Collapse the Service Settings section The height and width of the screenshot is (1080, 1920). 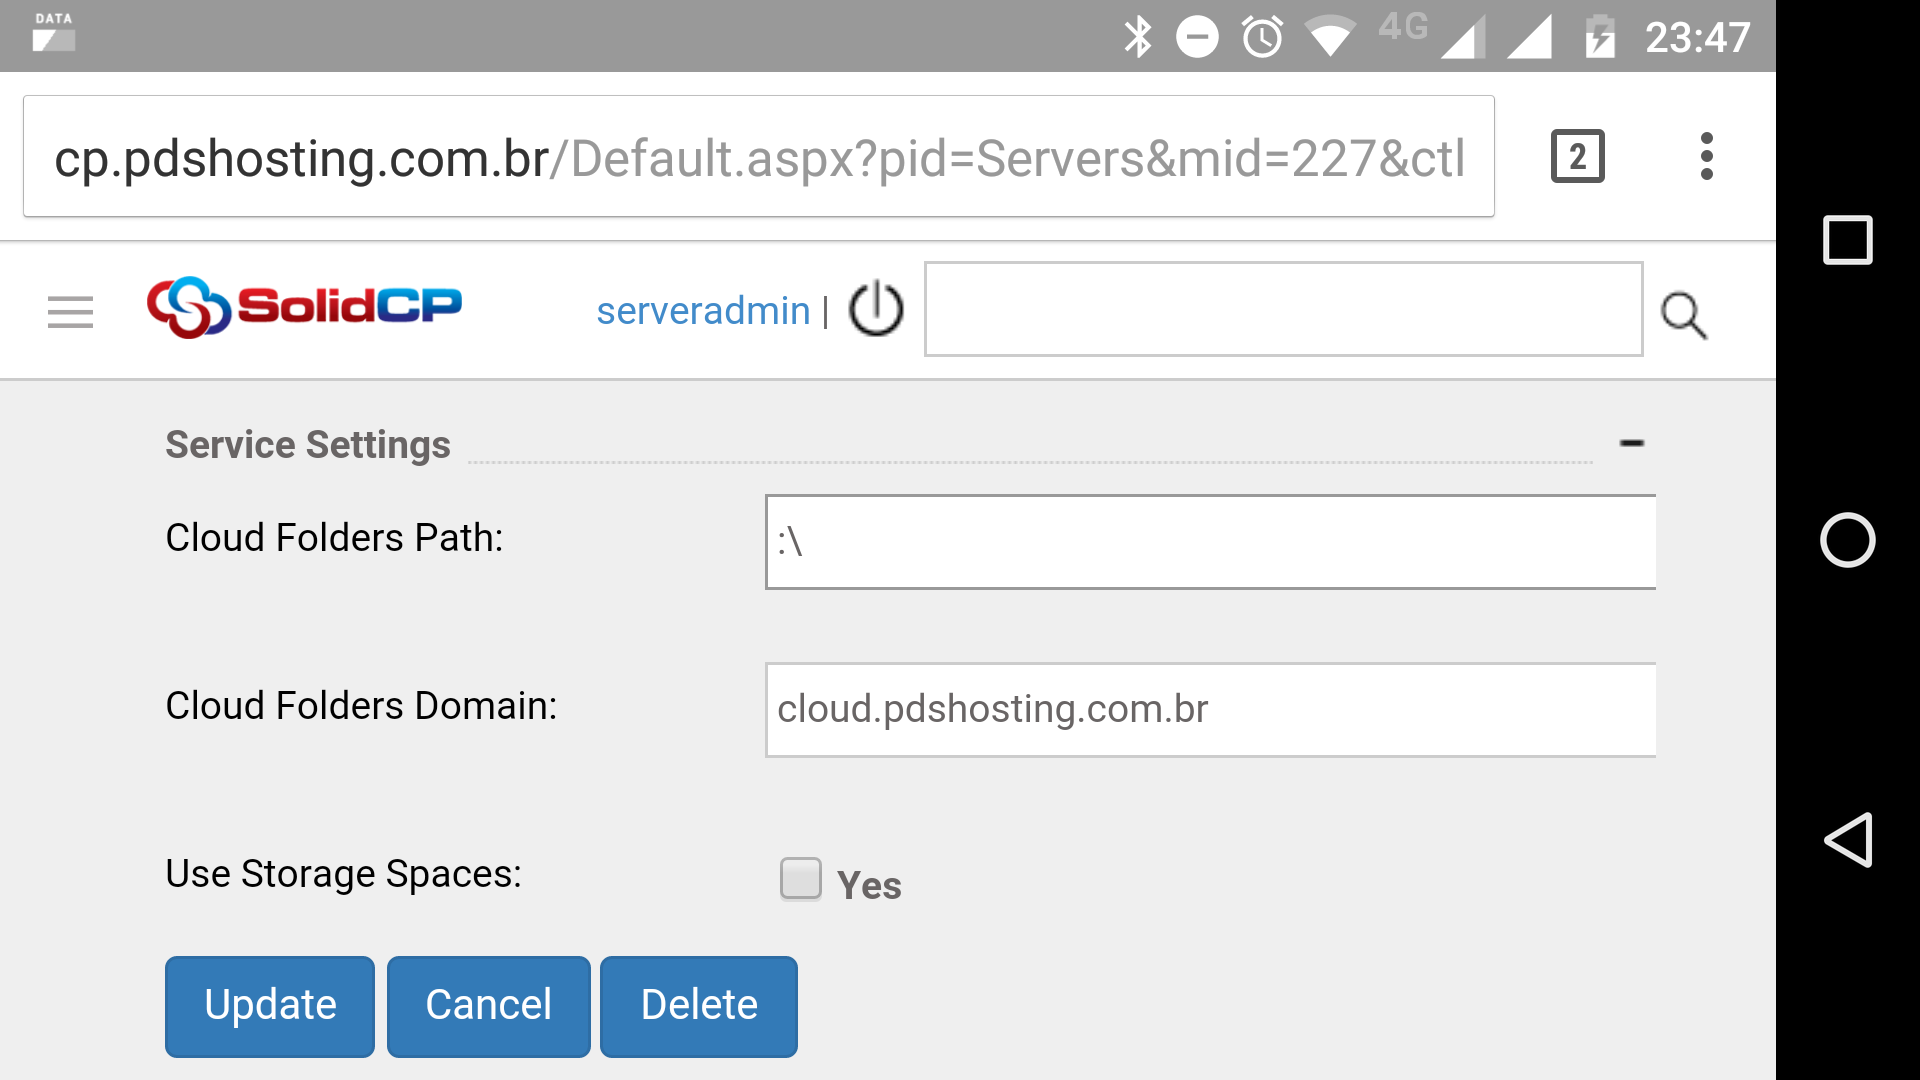[1632, 443]
